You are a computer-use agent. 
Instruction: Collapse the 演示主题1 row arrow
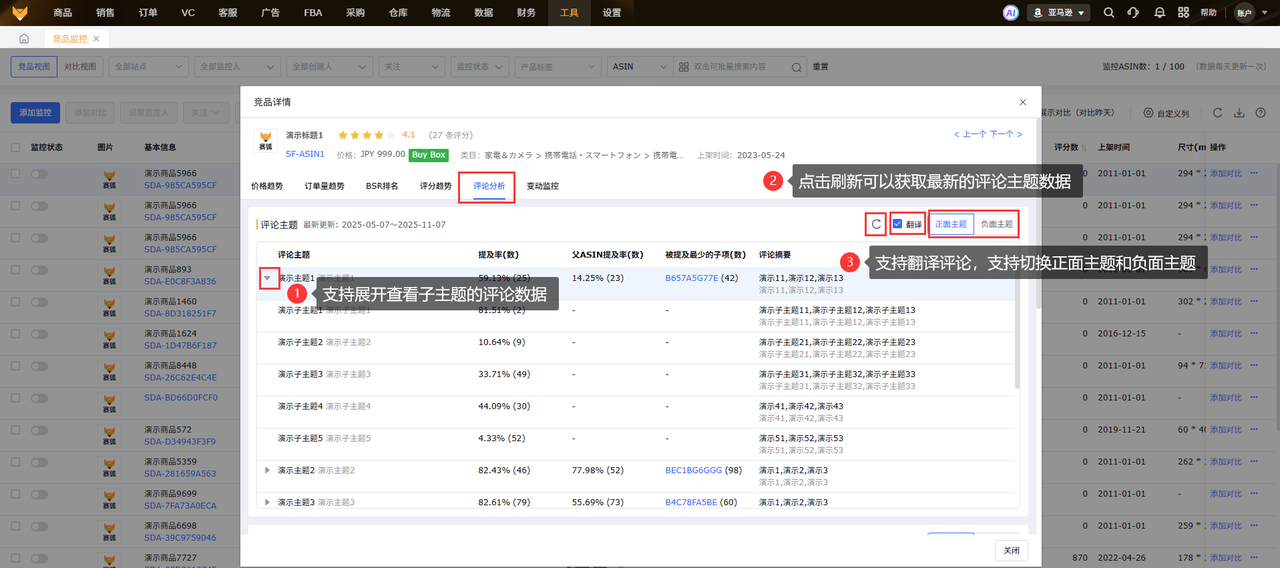(268, 278)
